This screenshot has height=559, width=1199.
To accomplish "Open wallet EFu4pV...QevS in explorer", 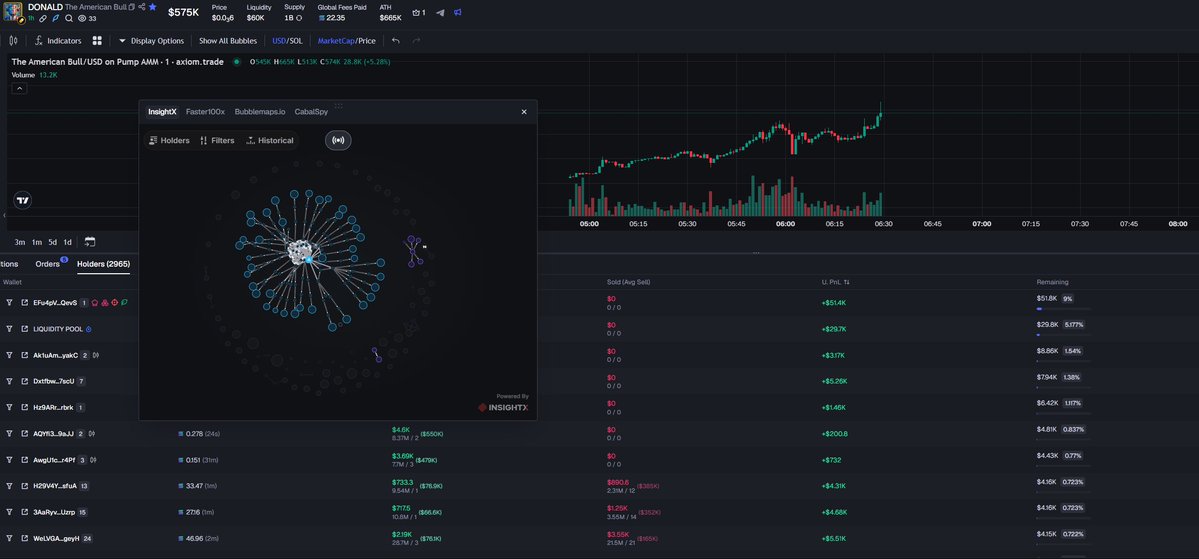I will coord(24,303).
